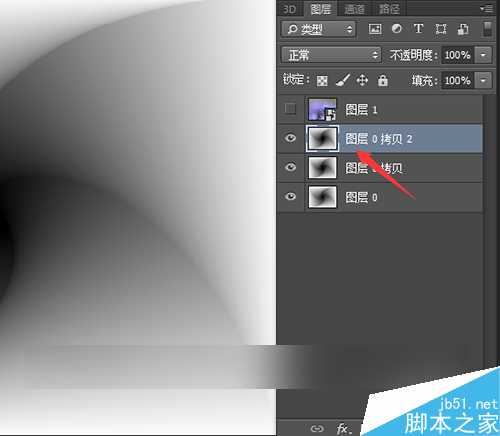Viewport: 500px width, 436px height.
Task: Filter layers by smart object icon
Action: (x=463, y=29)
